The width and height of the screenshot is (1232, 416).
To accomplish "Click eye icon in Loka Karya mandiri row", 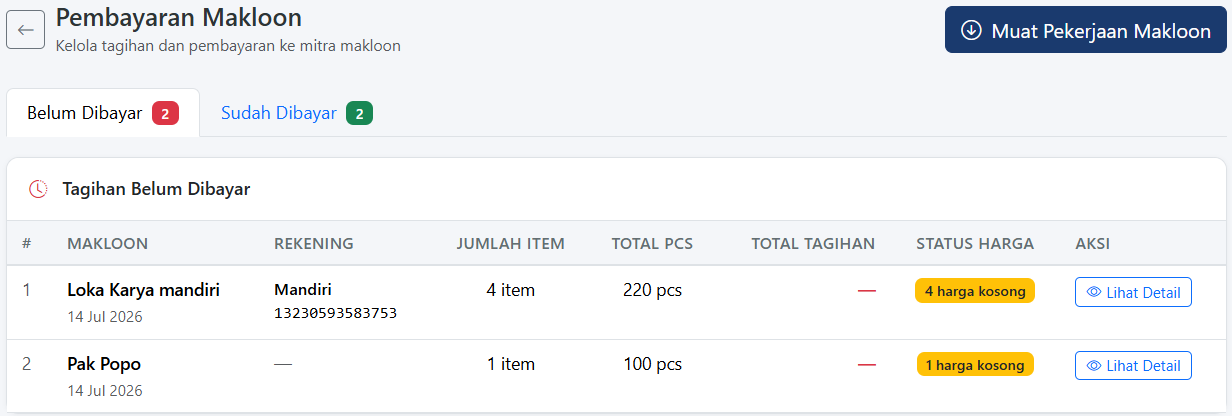I will pos(1094,292).
